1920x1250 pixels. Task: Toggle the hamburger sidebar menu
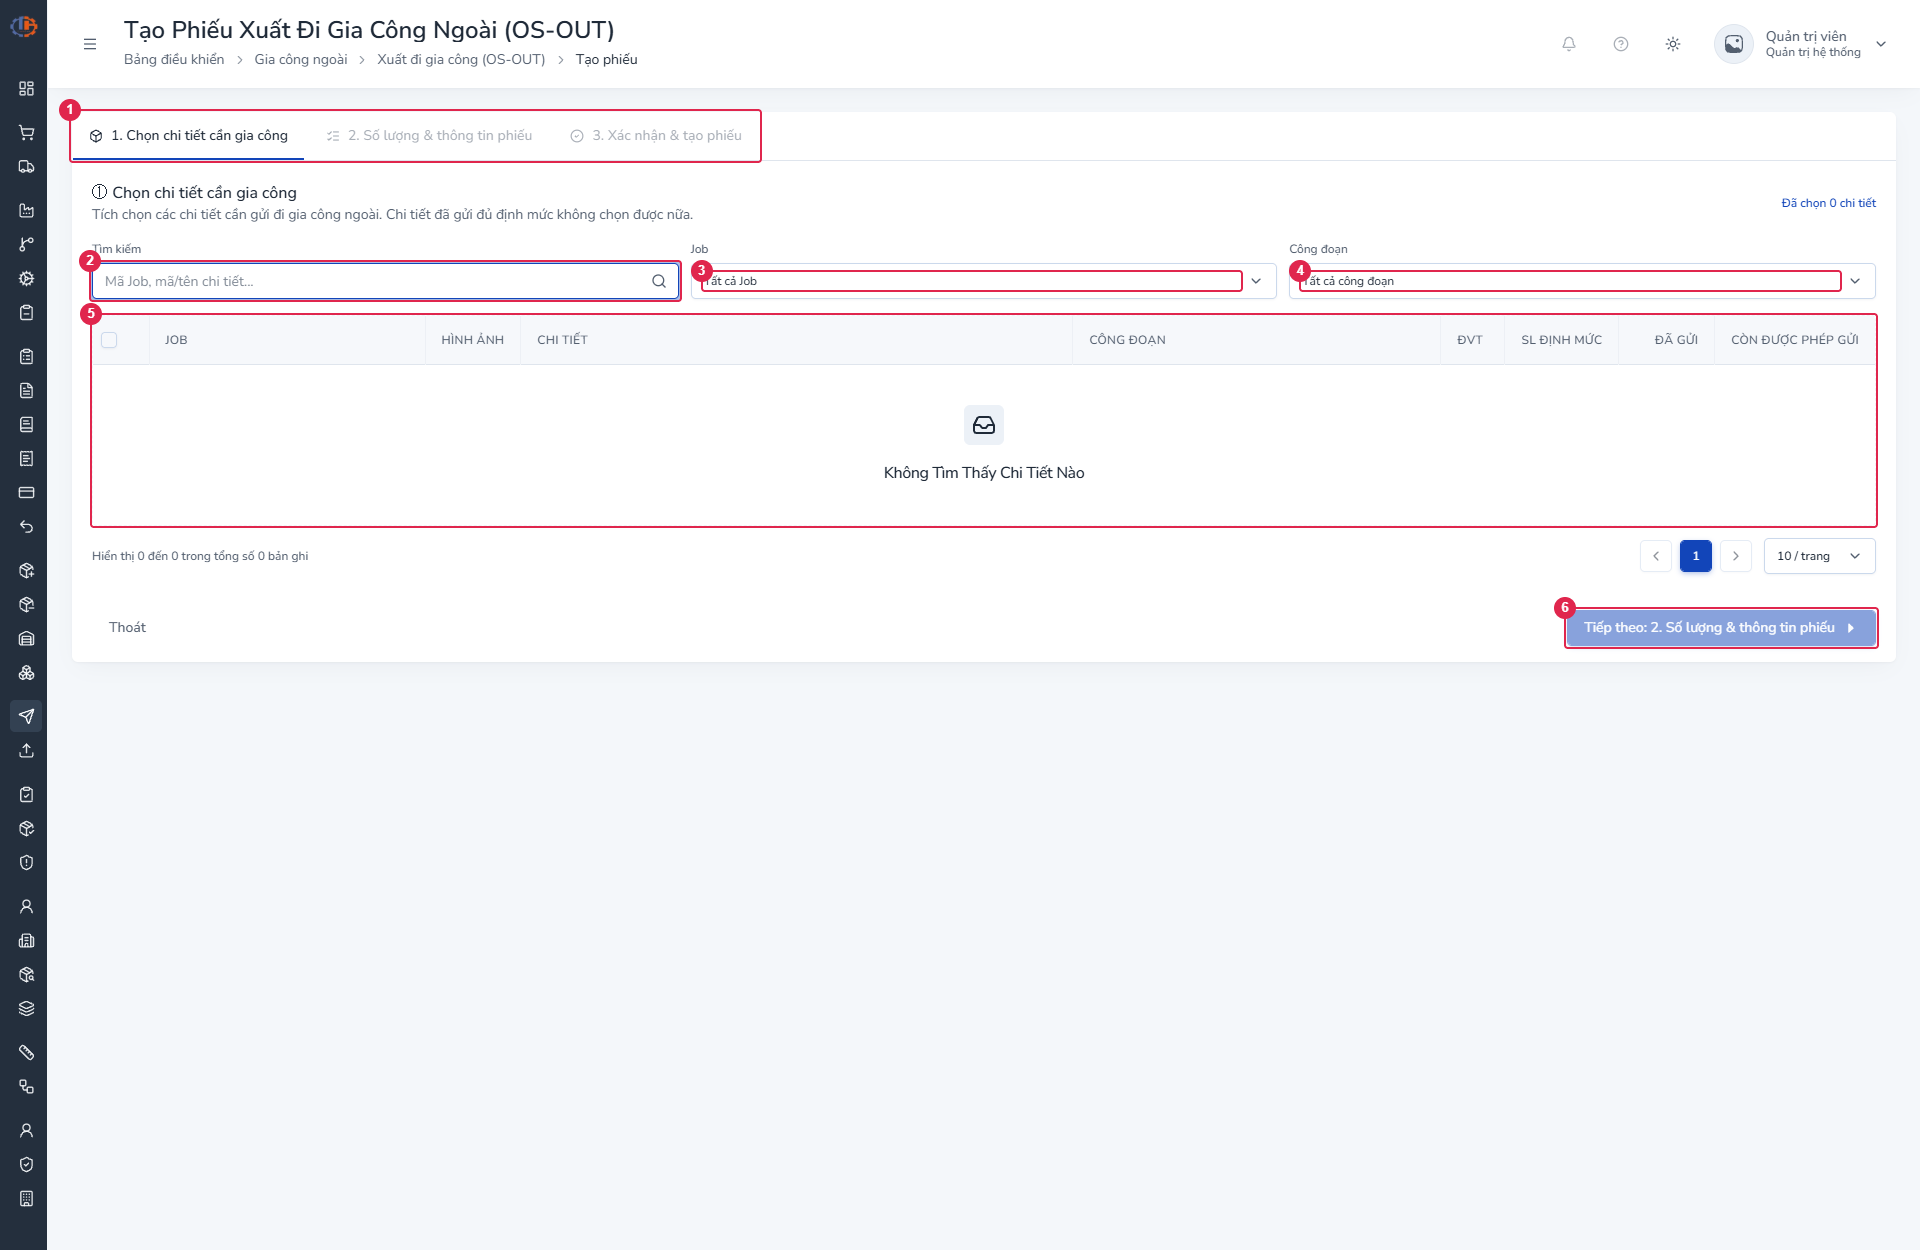coord(90,44)
